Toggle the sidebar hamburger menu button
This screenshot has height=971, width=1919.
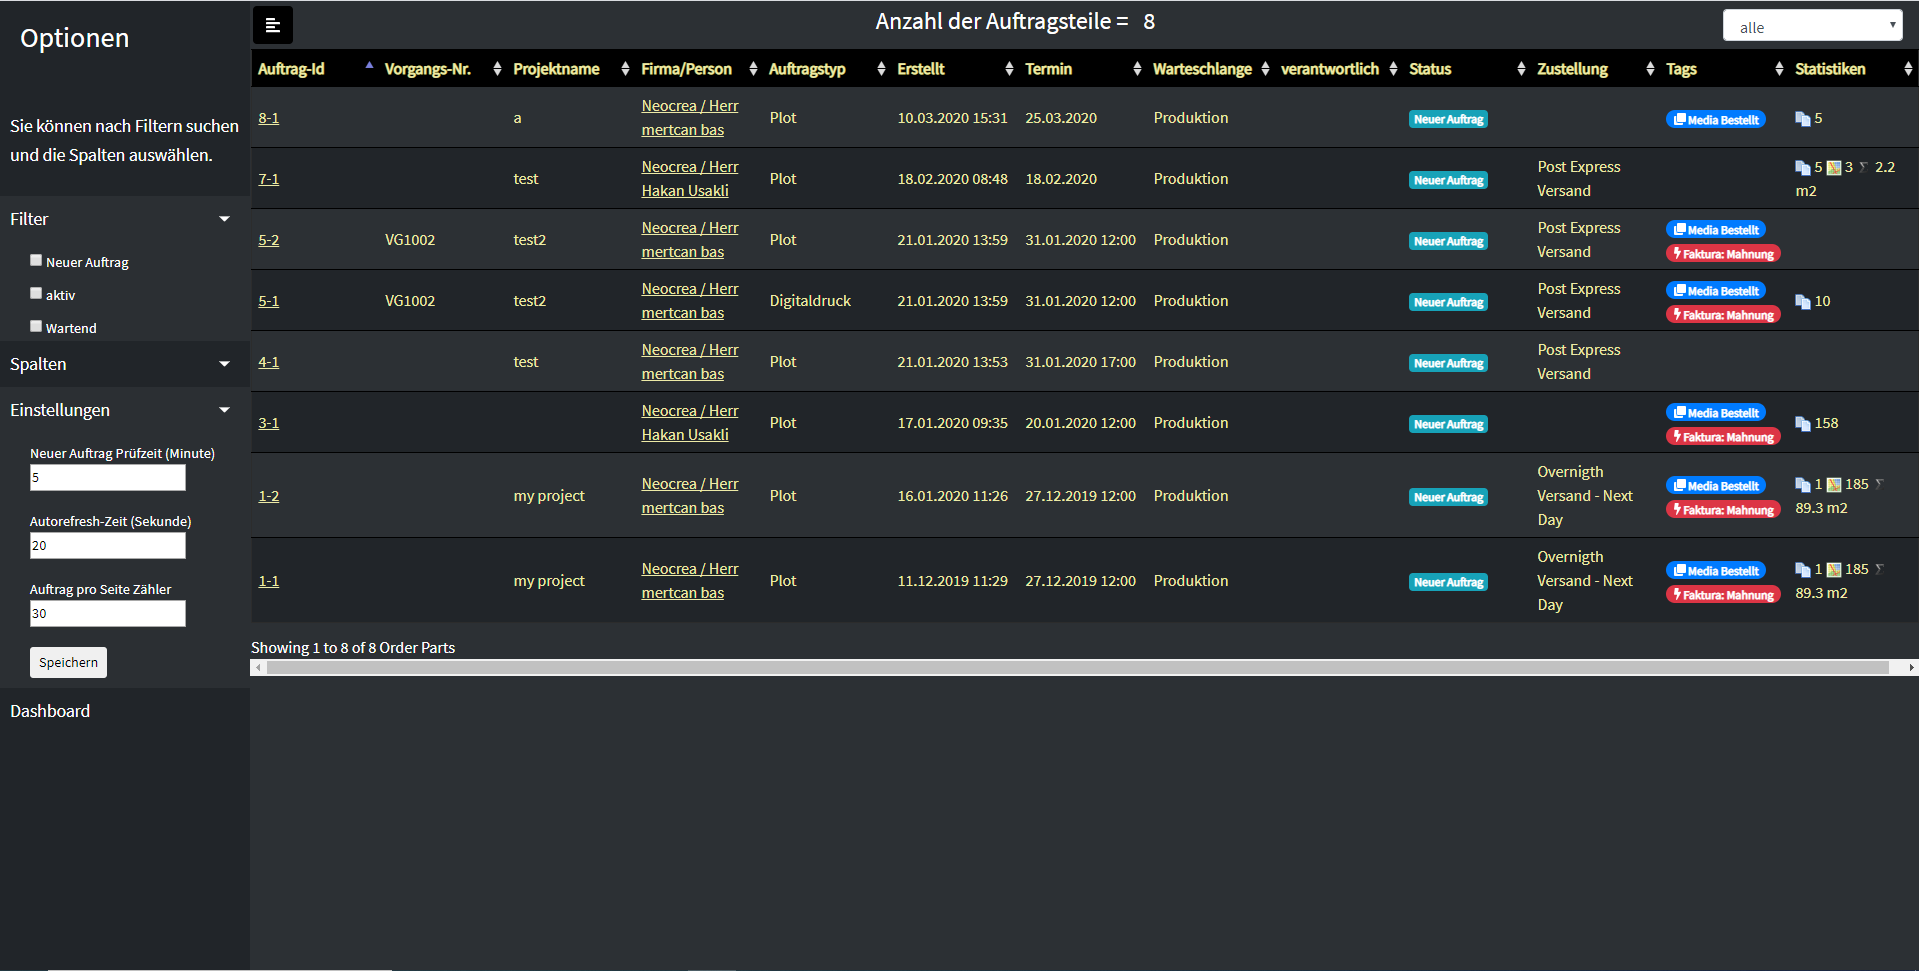click(x=272, y=25)
